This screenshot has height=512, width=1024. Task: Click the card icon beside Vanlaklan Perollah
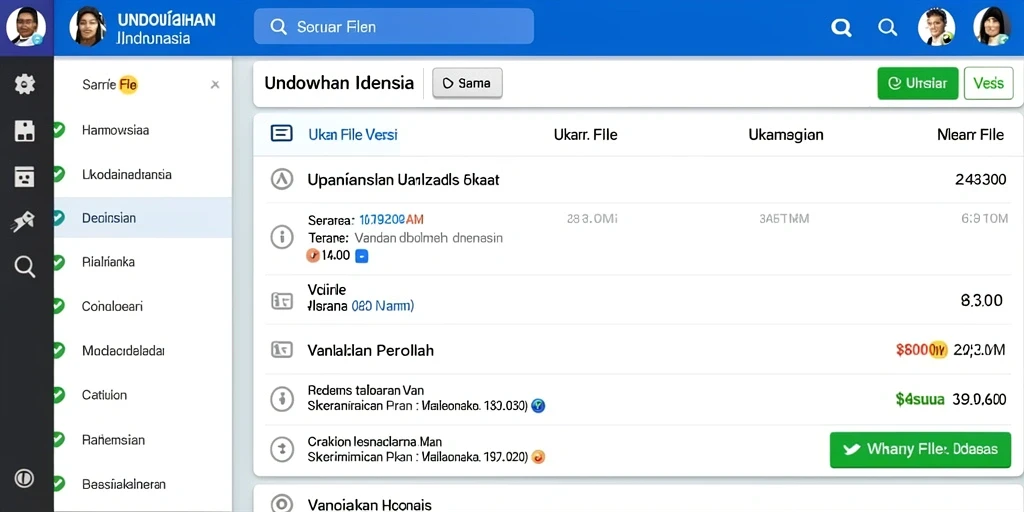(x=281, y=350)
